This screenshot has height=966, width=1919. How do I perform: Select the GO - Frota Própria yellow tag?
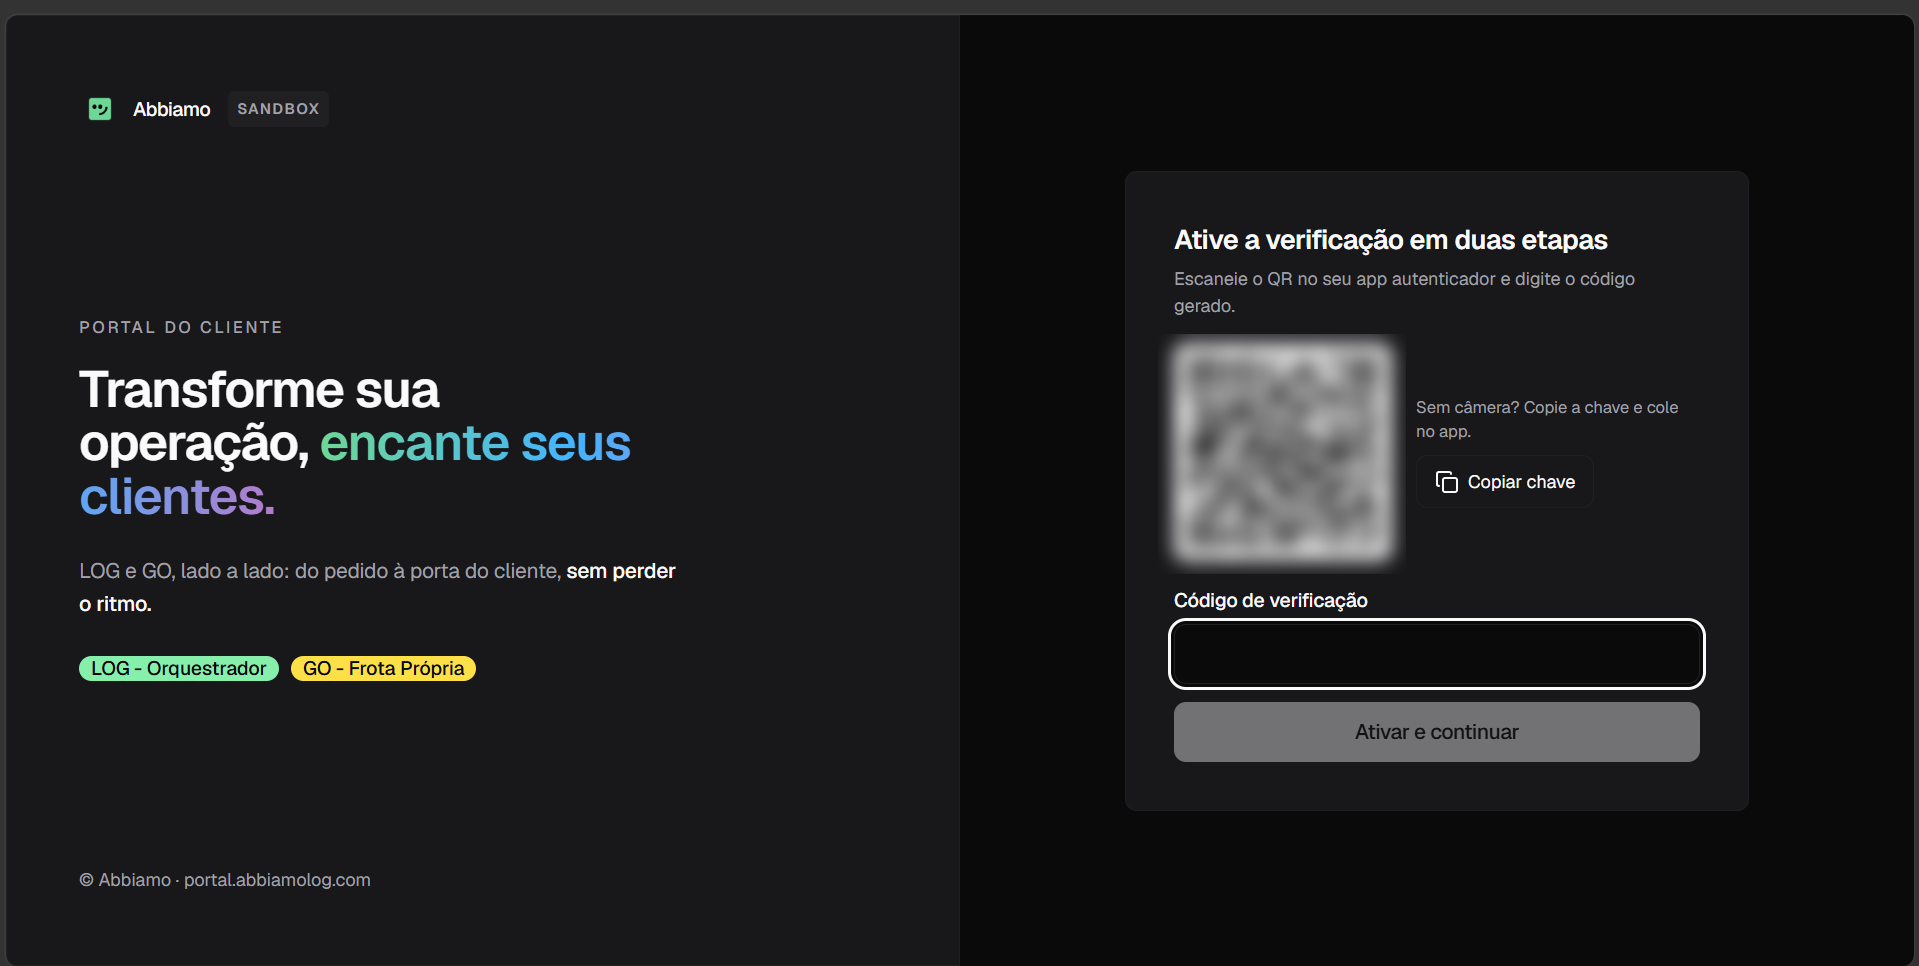coord(383,668)
